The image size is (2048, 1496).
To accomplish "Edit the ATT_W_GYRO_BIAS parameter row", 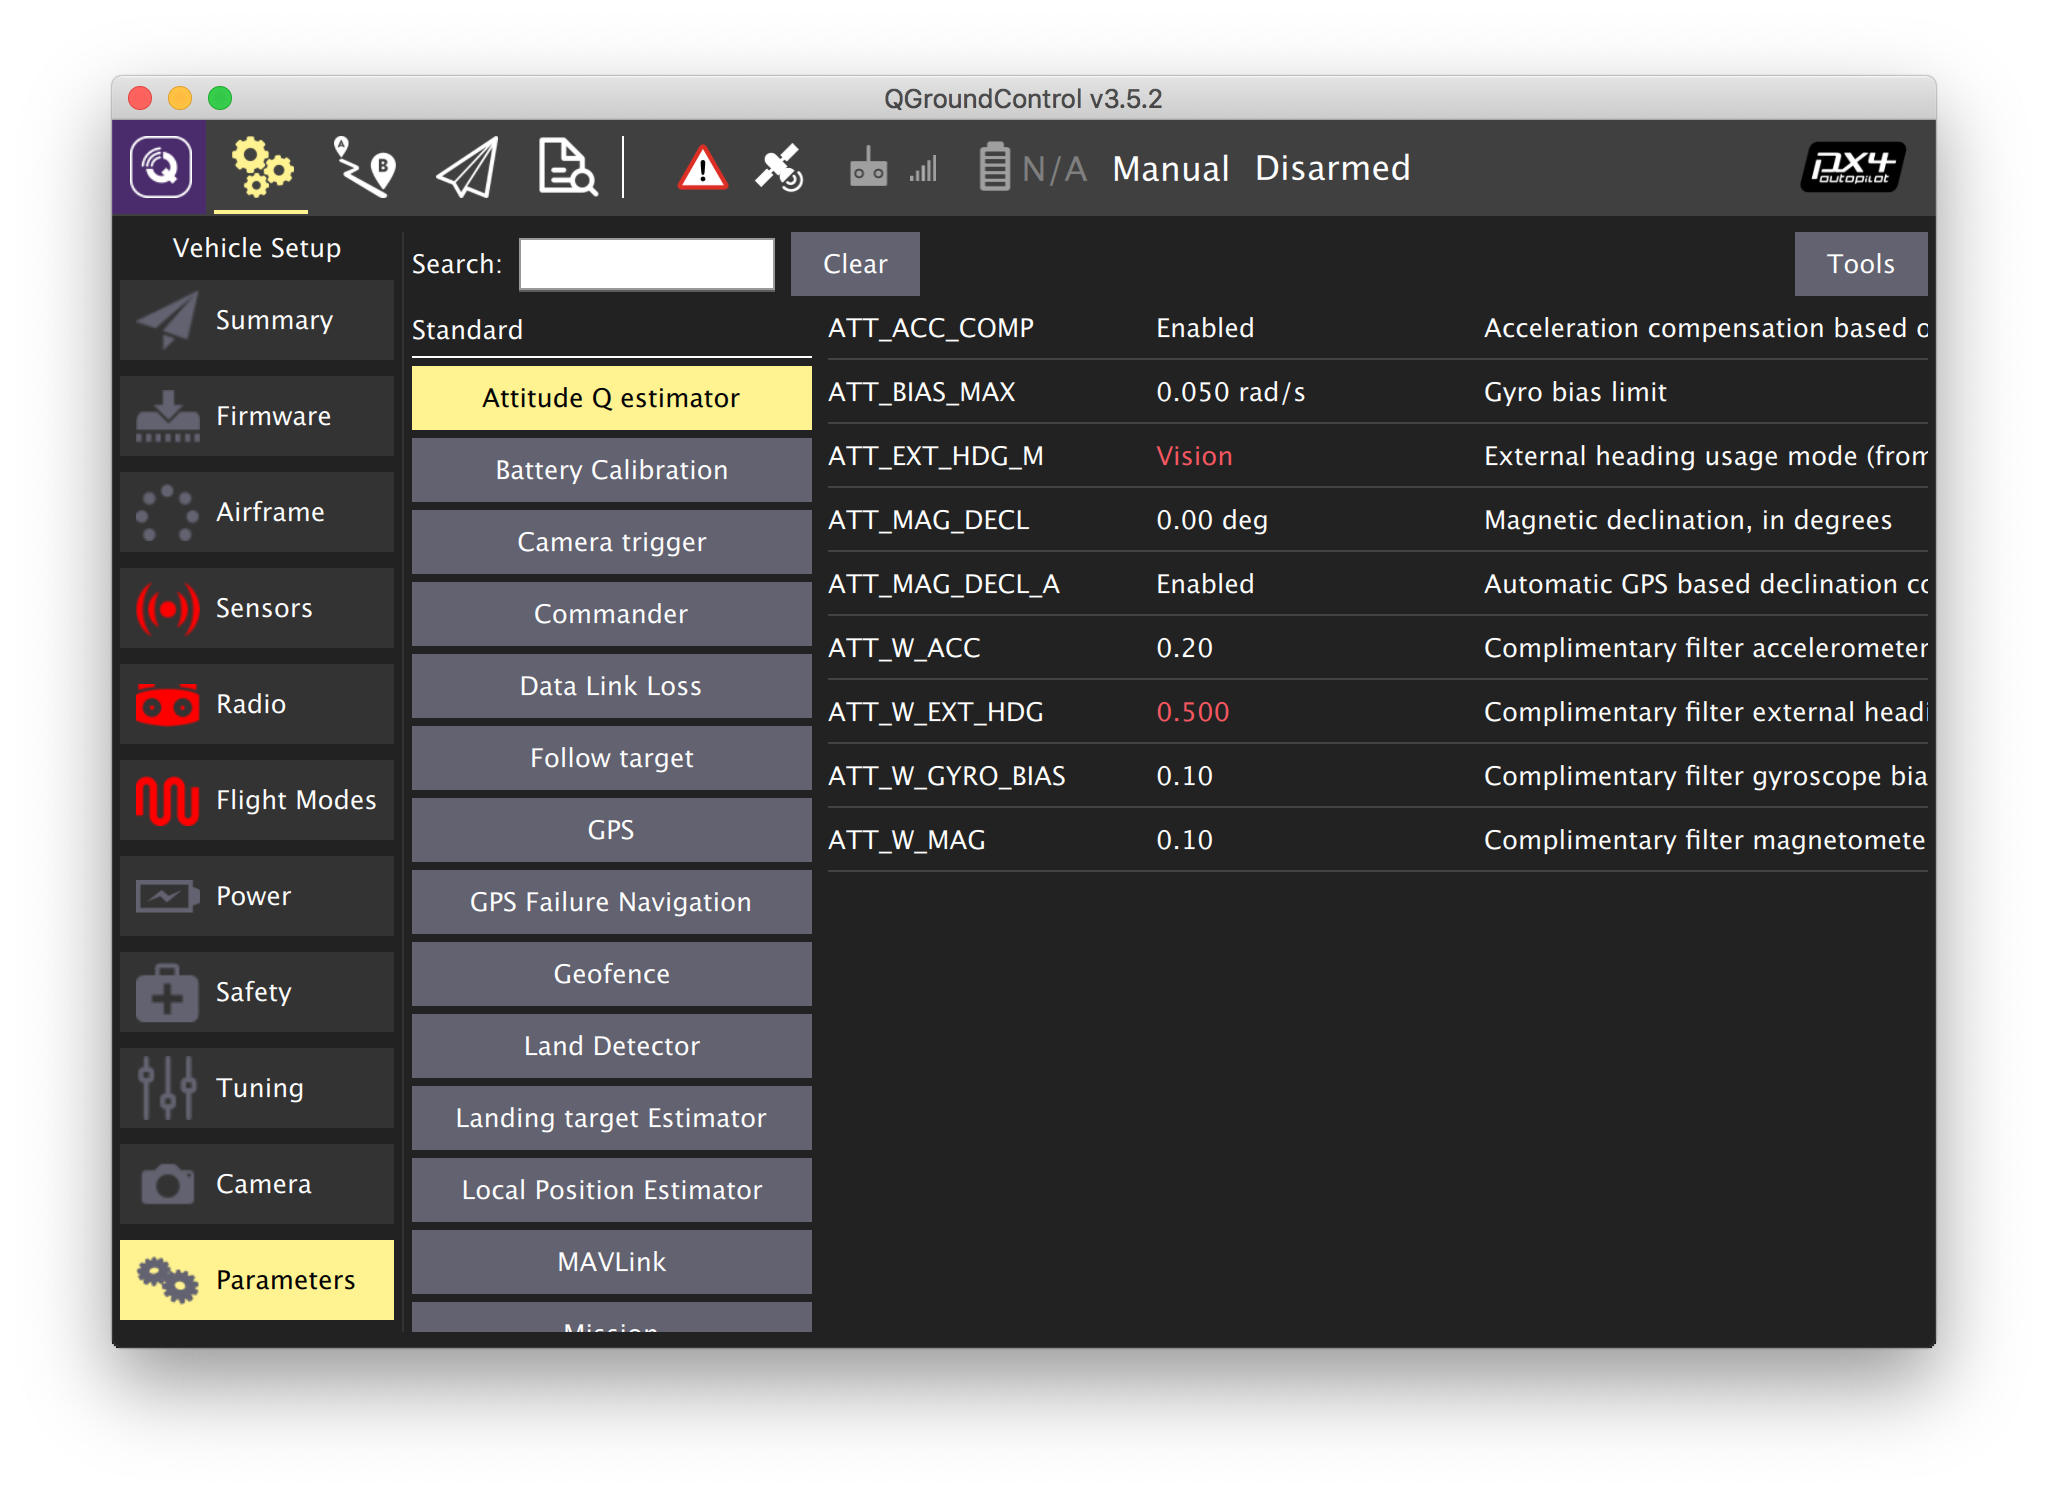I will 1378,776.
